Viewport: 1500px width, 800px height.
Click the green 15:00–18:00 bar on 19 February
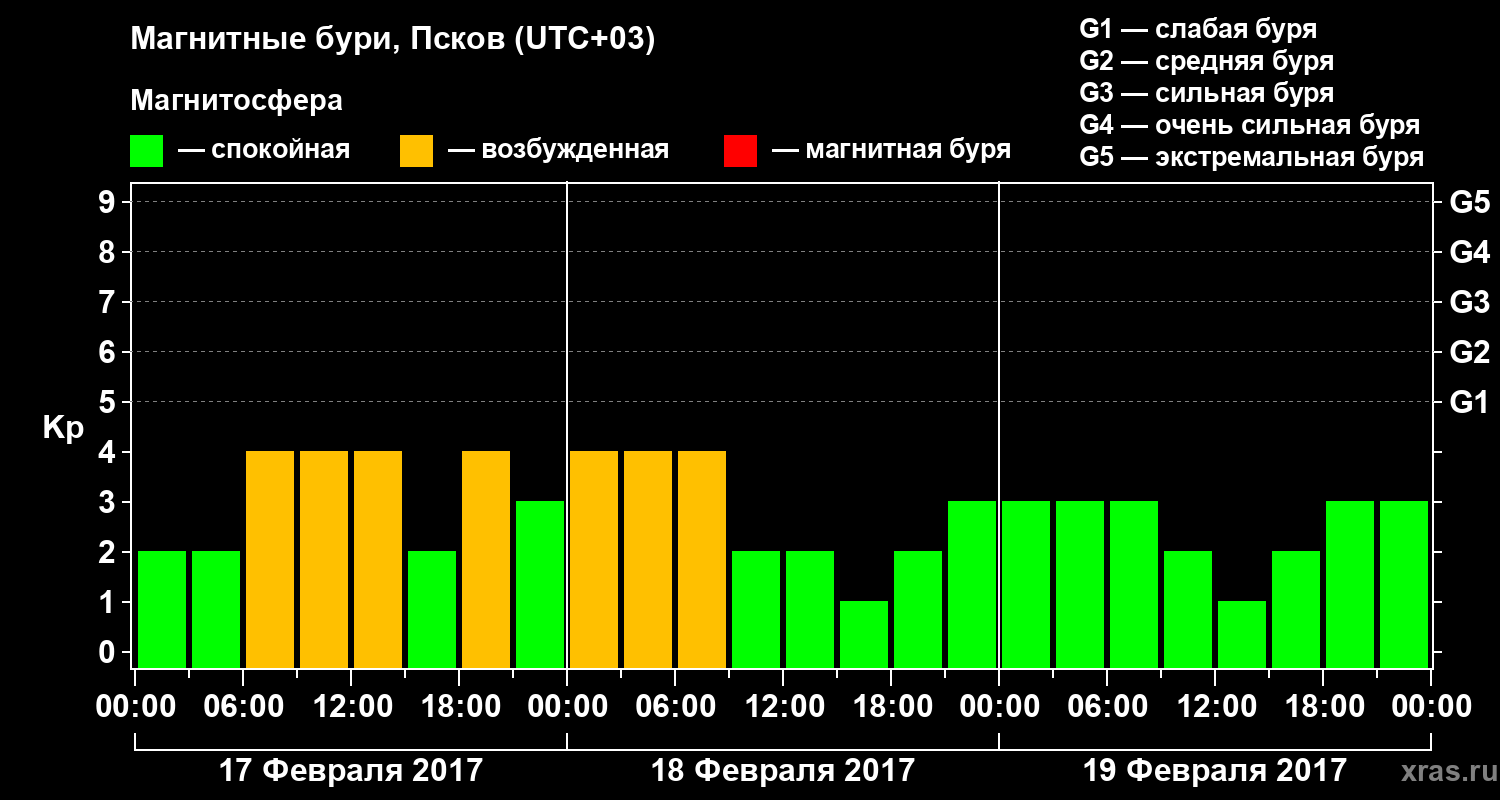click(1296, 609)
